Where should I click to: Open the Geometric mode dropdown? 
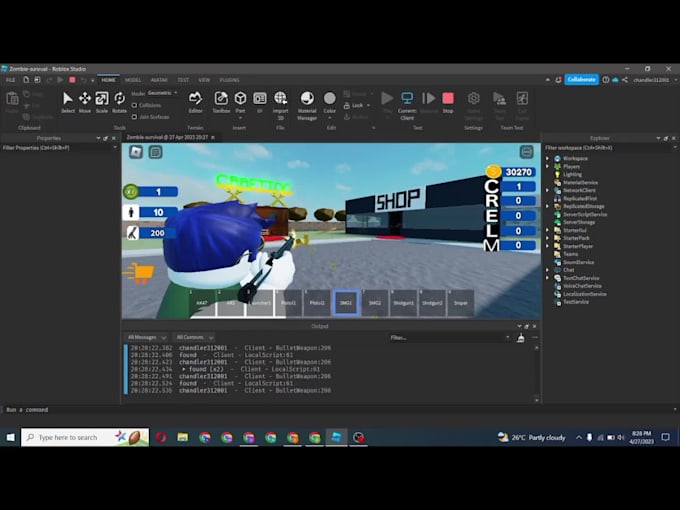[x=163, y=93]
